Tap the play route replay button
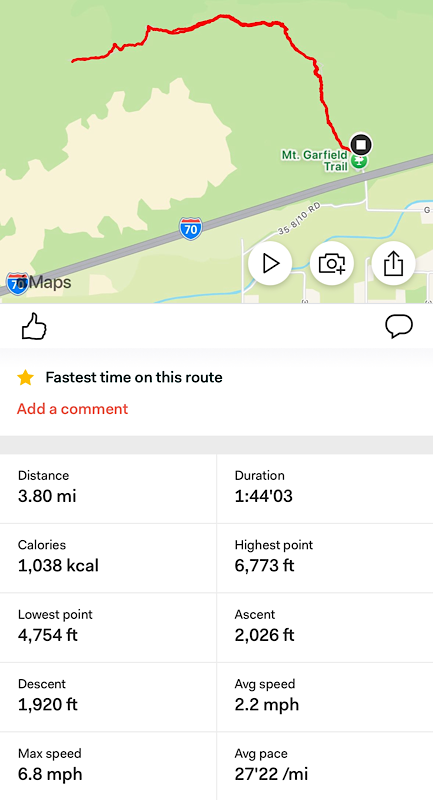 click(x=270, y=263)
